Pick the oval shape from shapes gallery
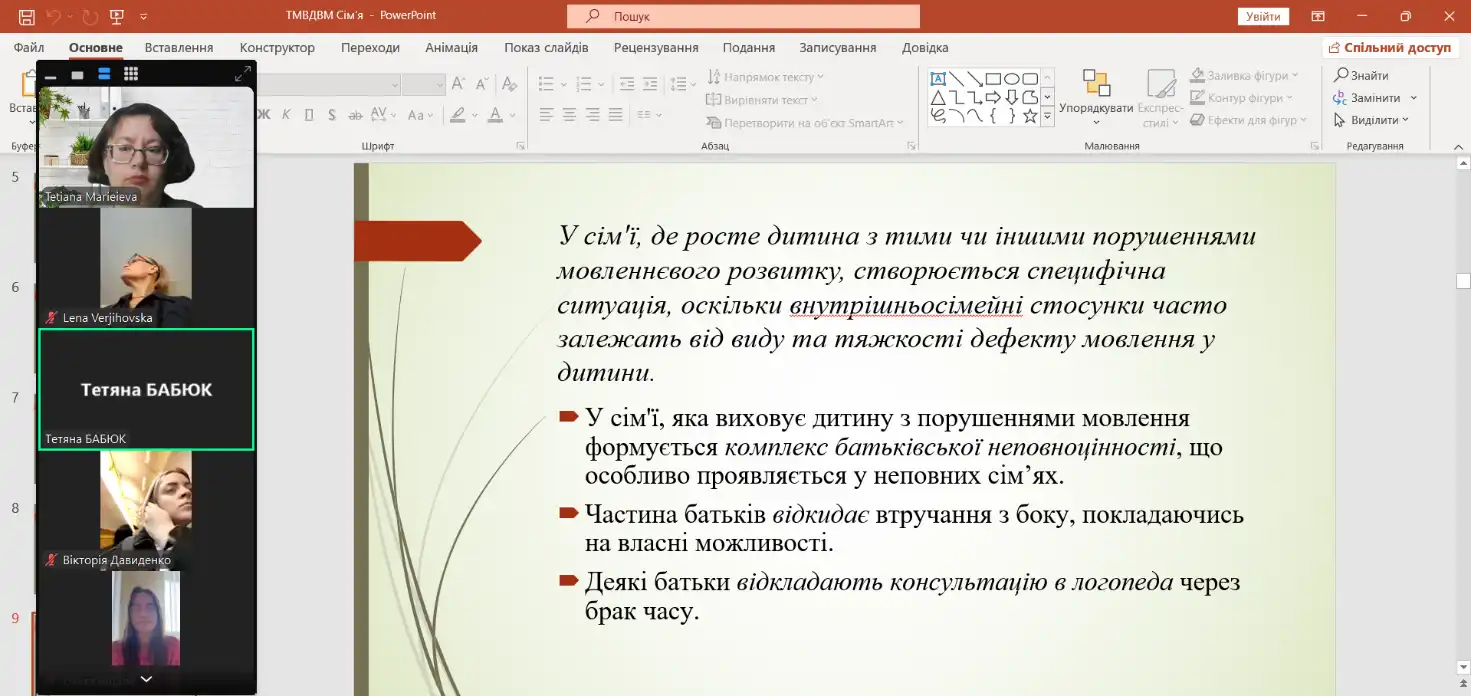The width and height of the screenshot is (1471, 696). 1011,79
